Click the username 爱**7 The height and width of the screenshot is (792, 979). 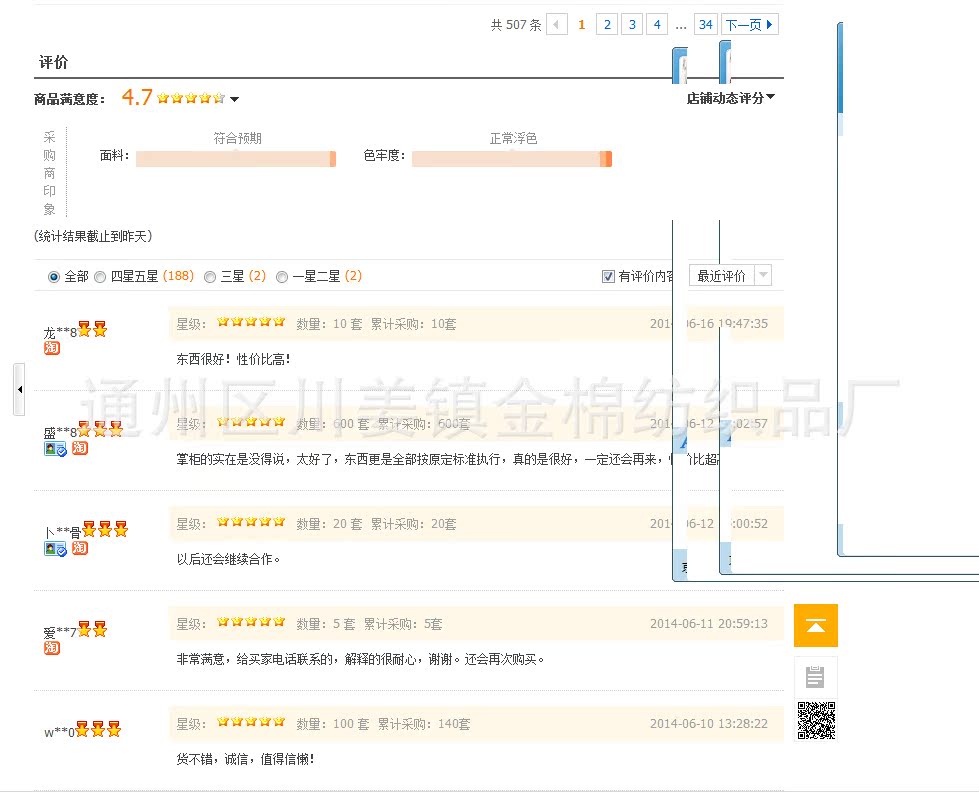click(60, 632)
